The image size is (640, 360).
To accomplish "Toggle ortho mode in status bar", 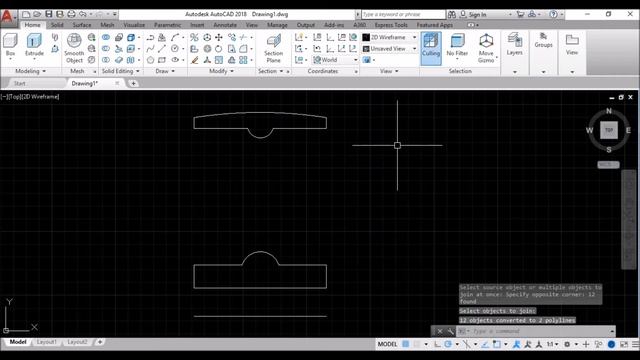I will (x=437, y=344).
